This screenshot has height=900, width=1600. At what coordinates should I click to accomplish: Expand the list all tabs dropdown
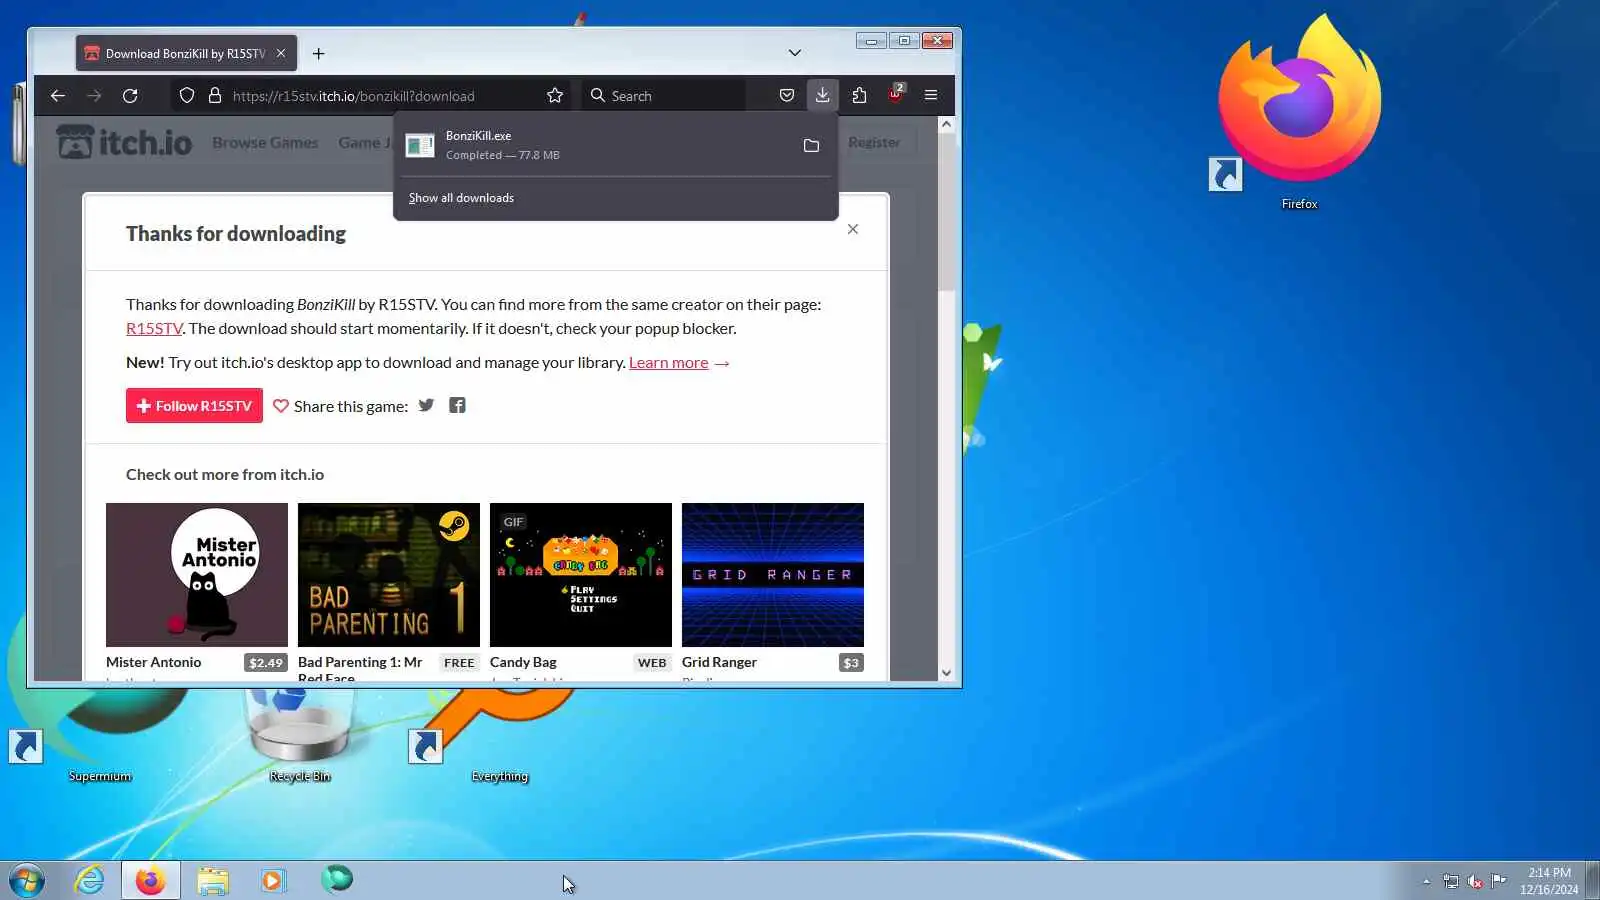coord(795,53)
